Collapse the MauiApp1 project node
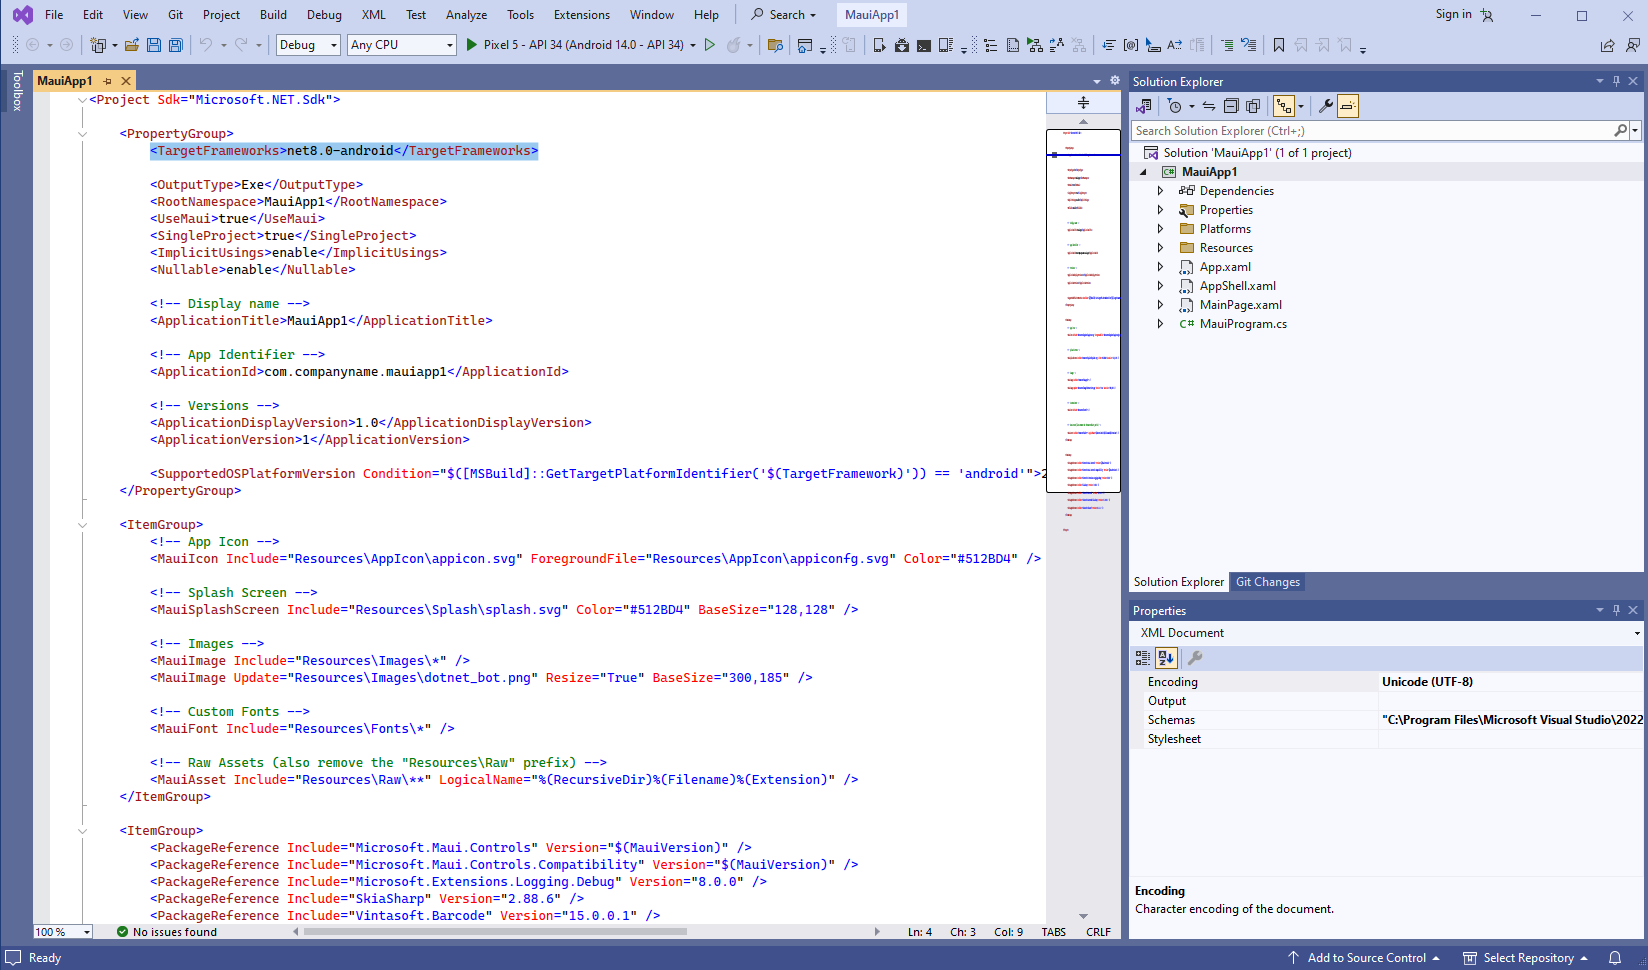The image size is (1648, 970). [1144, 172]
